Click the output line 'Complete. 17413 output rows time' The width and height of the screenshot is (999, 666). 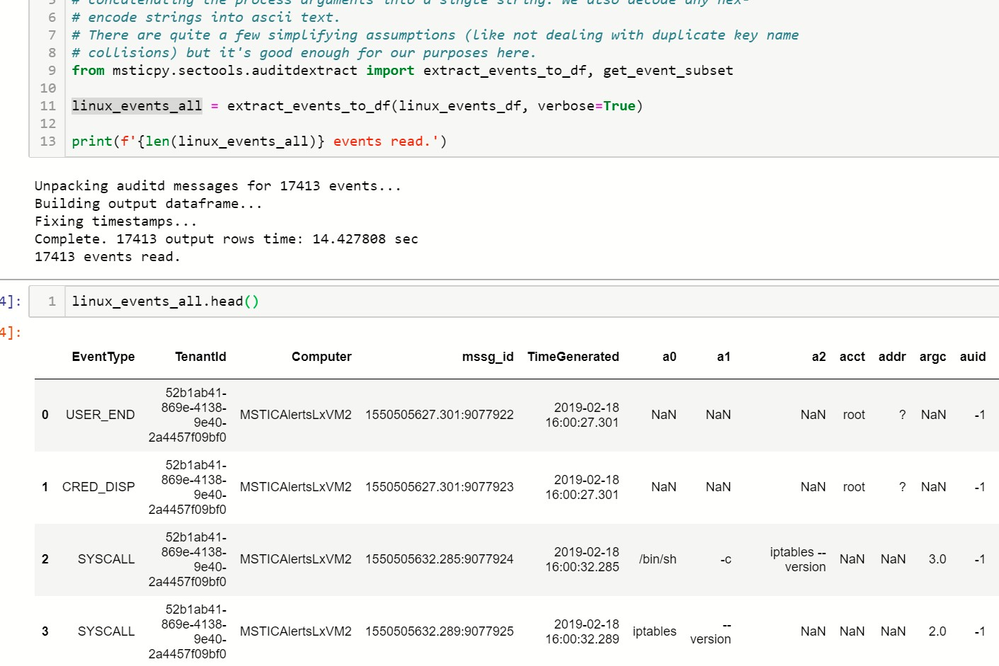(x=226, y=239)
